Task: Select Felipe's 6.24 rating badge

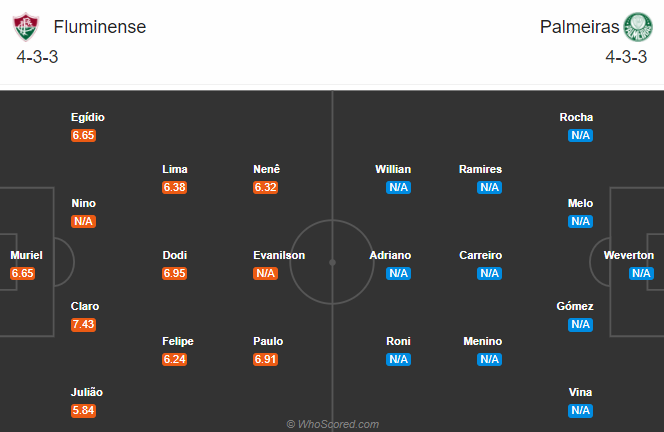Action: [174, 359]
